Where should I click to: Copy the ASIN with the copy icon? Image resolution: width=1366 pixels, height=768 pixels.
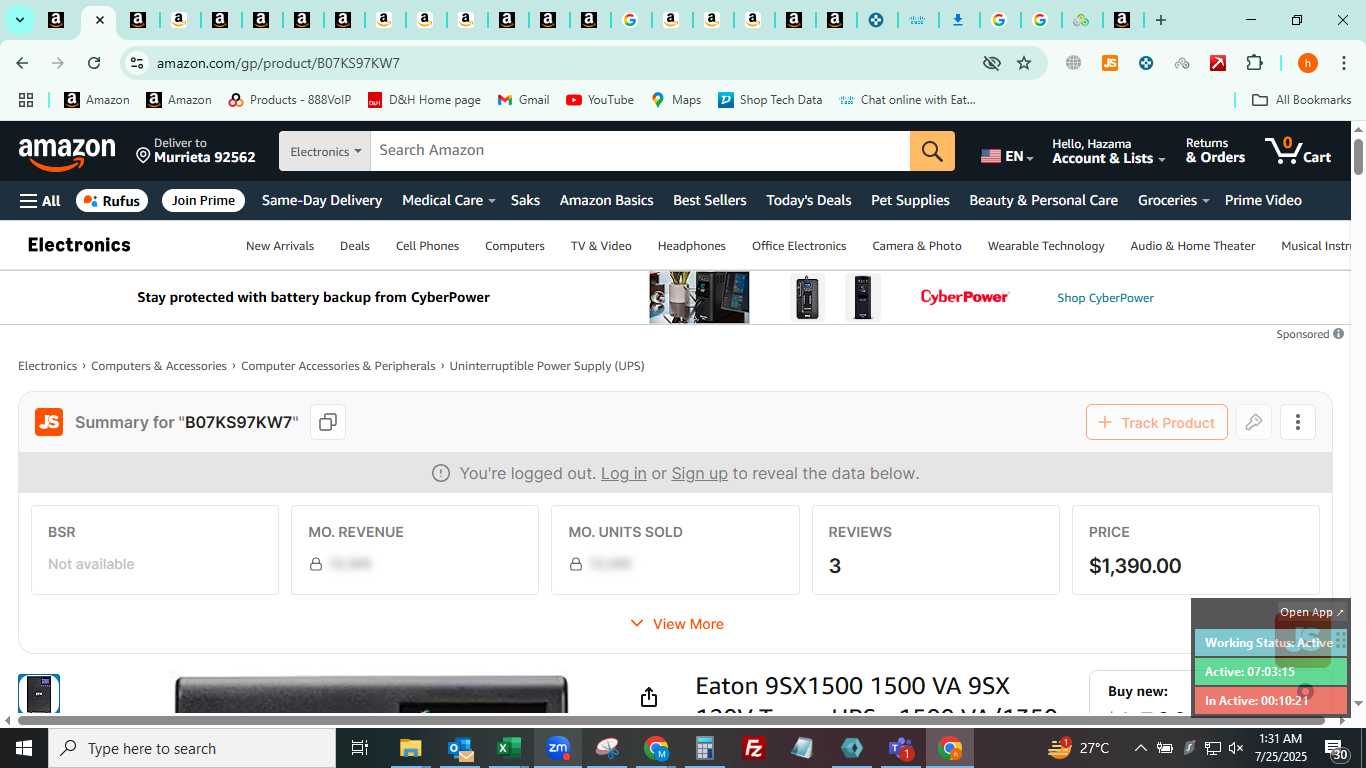tap(327, 422)
